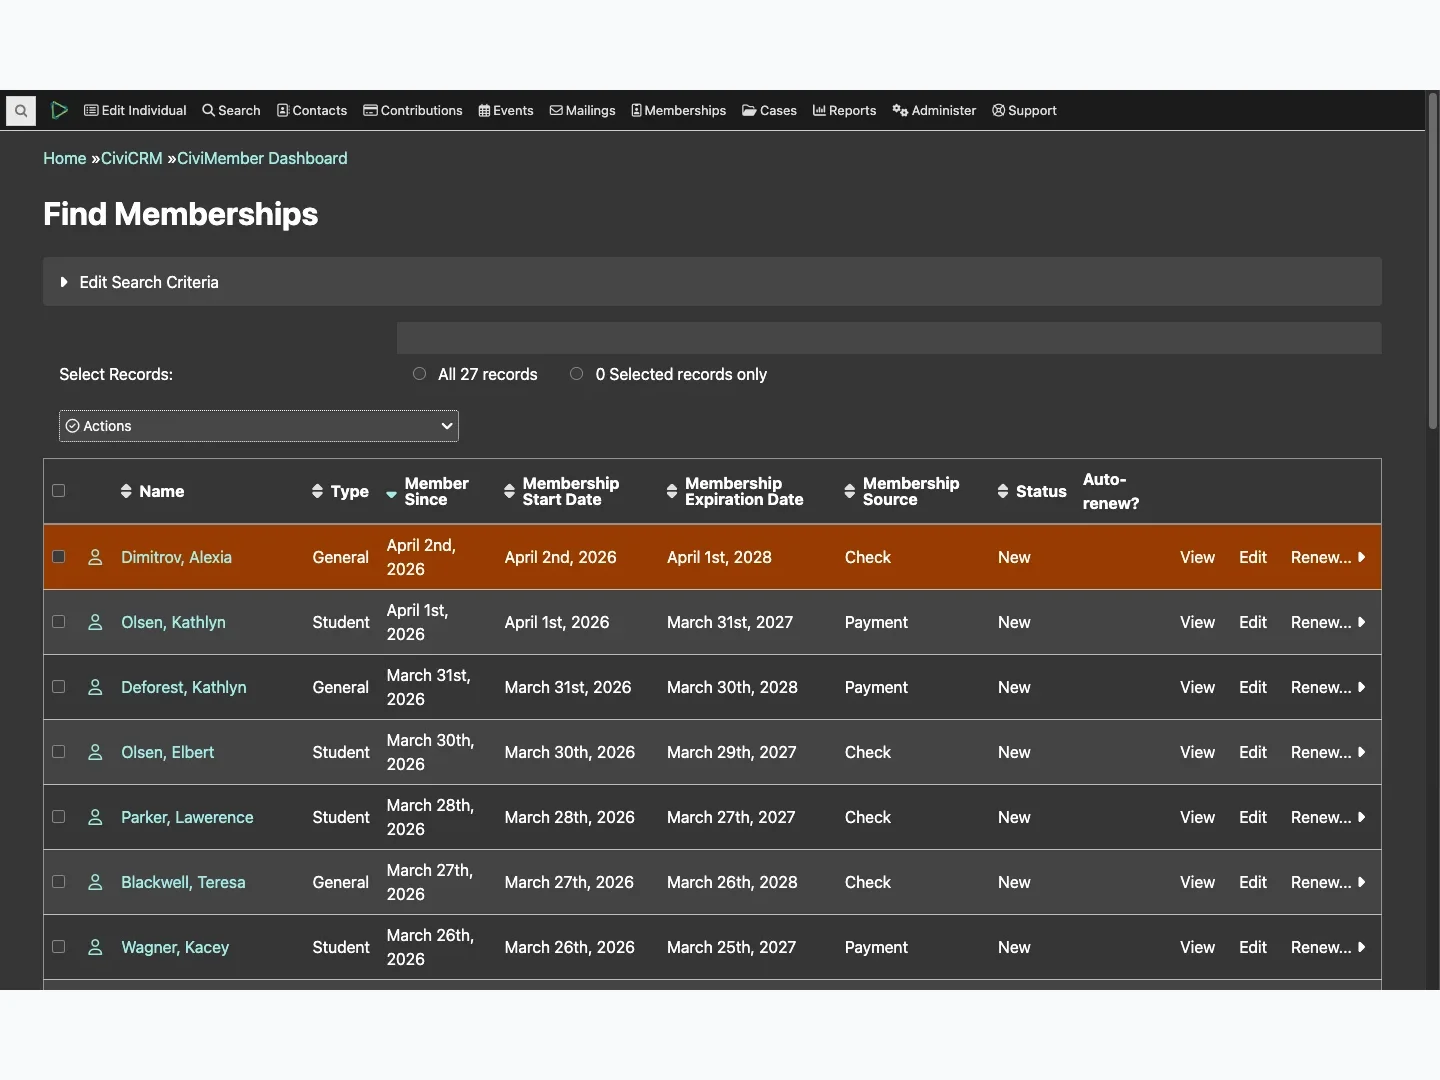Click the sort arrows icon beside Status

tap(1003, 491)
